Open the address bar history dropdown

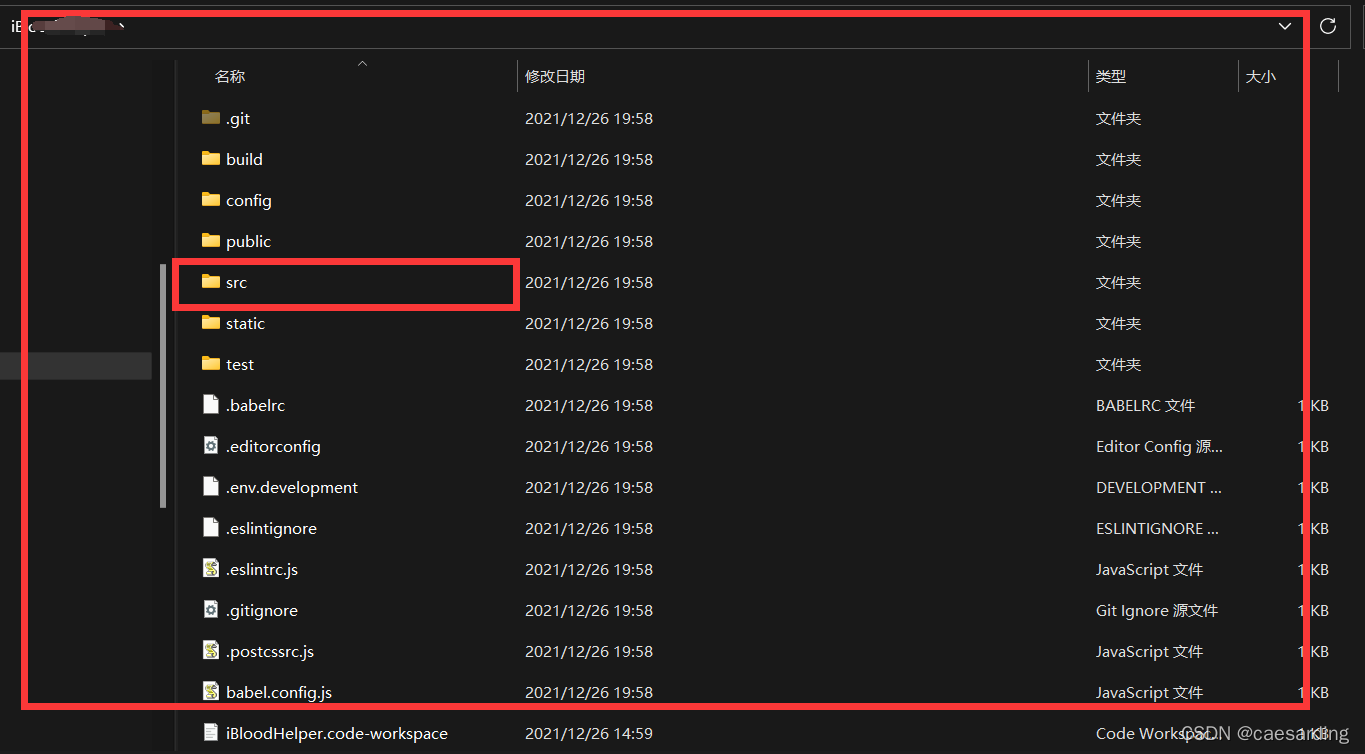pos(1285,26)
